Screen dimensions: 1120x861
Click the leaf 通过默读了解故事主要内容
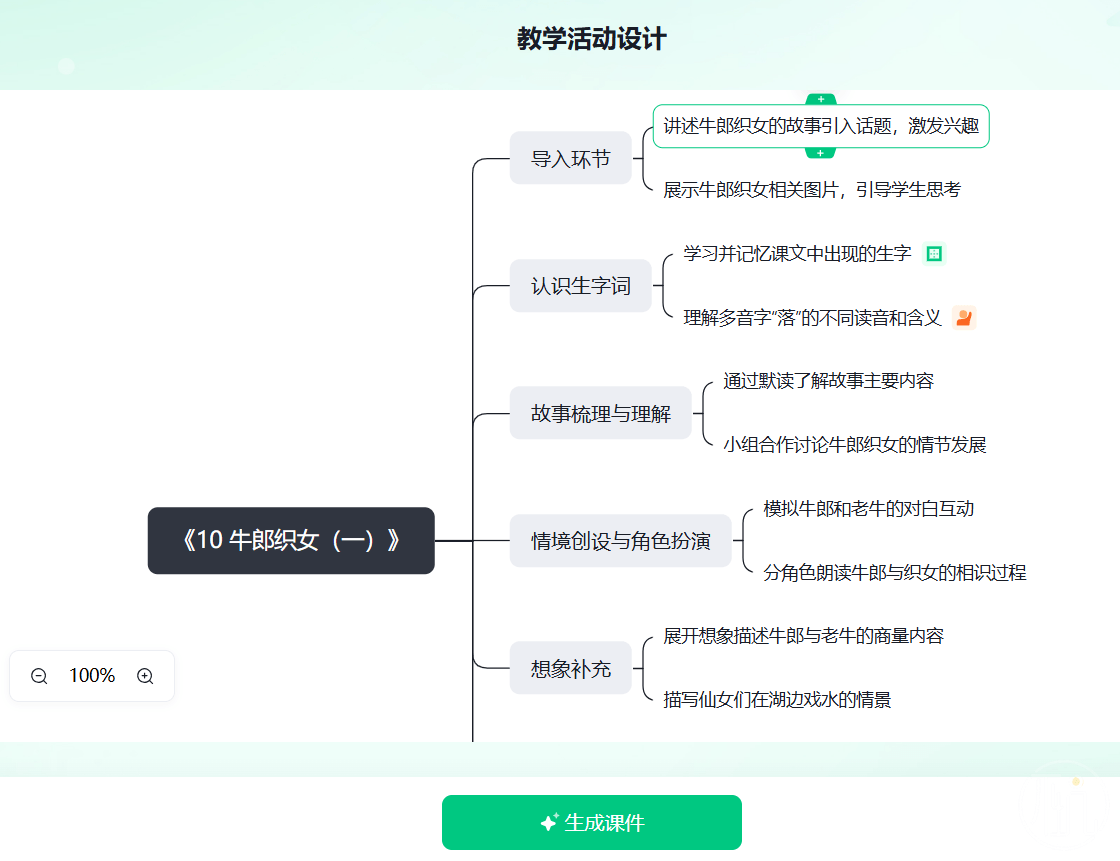(829, 381)
